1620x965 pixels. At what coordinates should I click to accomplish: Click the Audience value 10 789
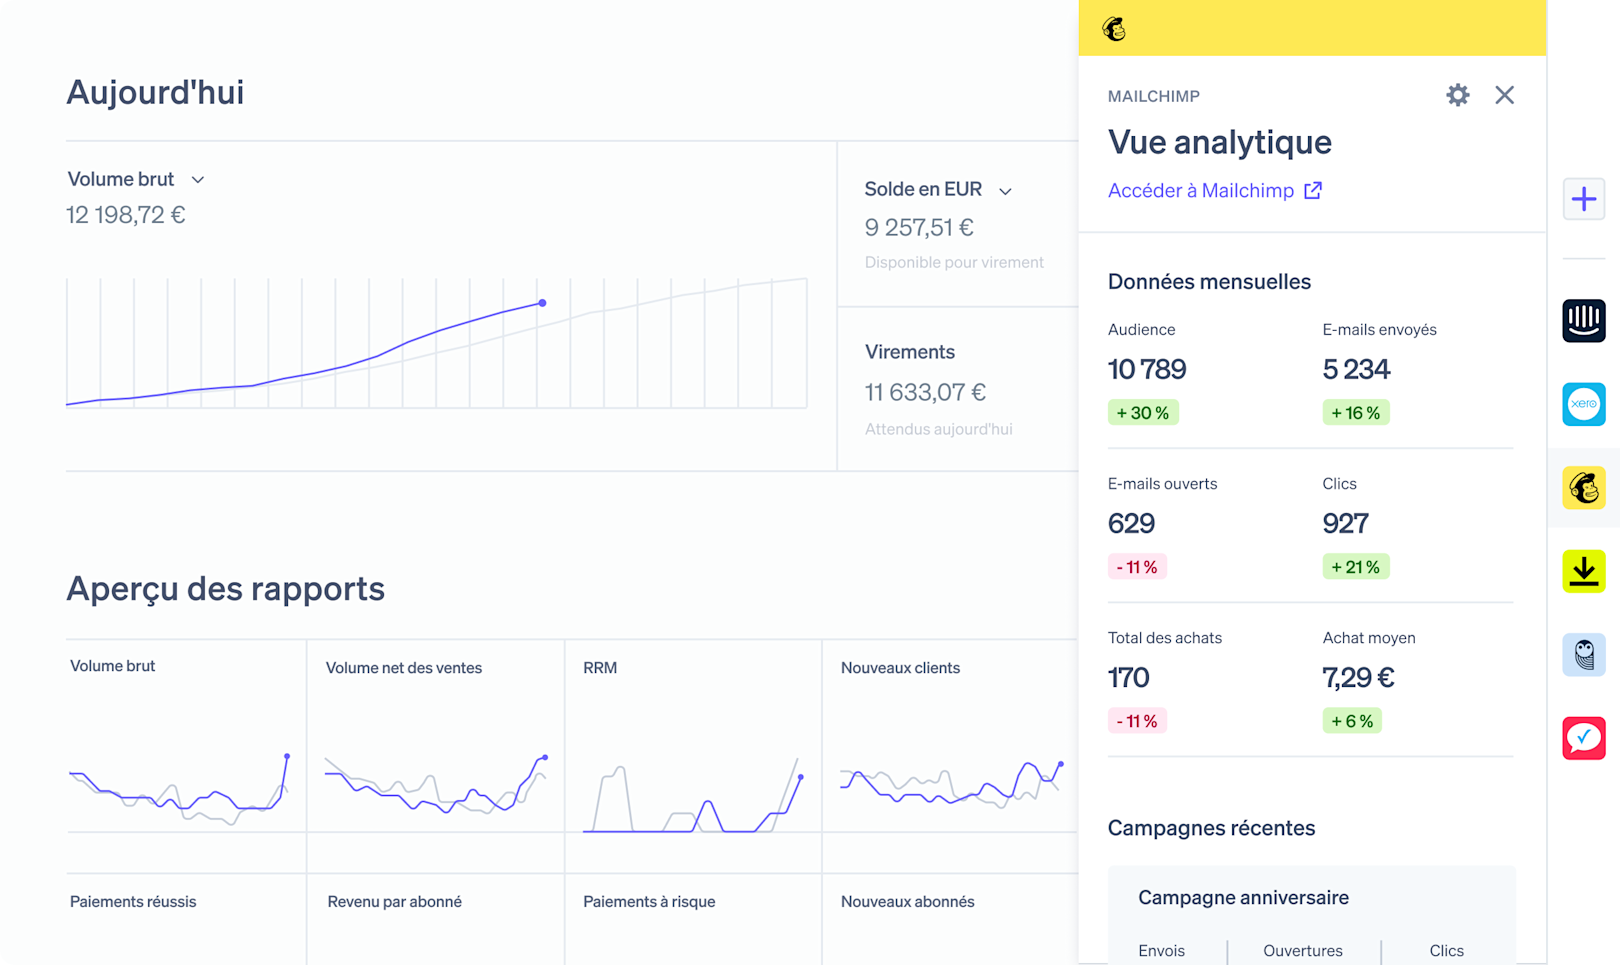1147,369
